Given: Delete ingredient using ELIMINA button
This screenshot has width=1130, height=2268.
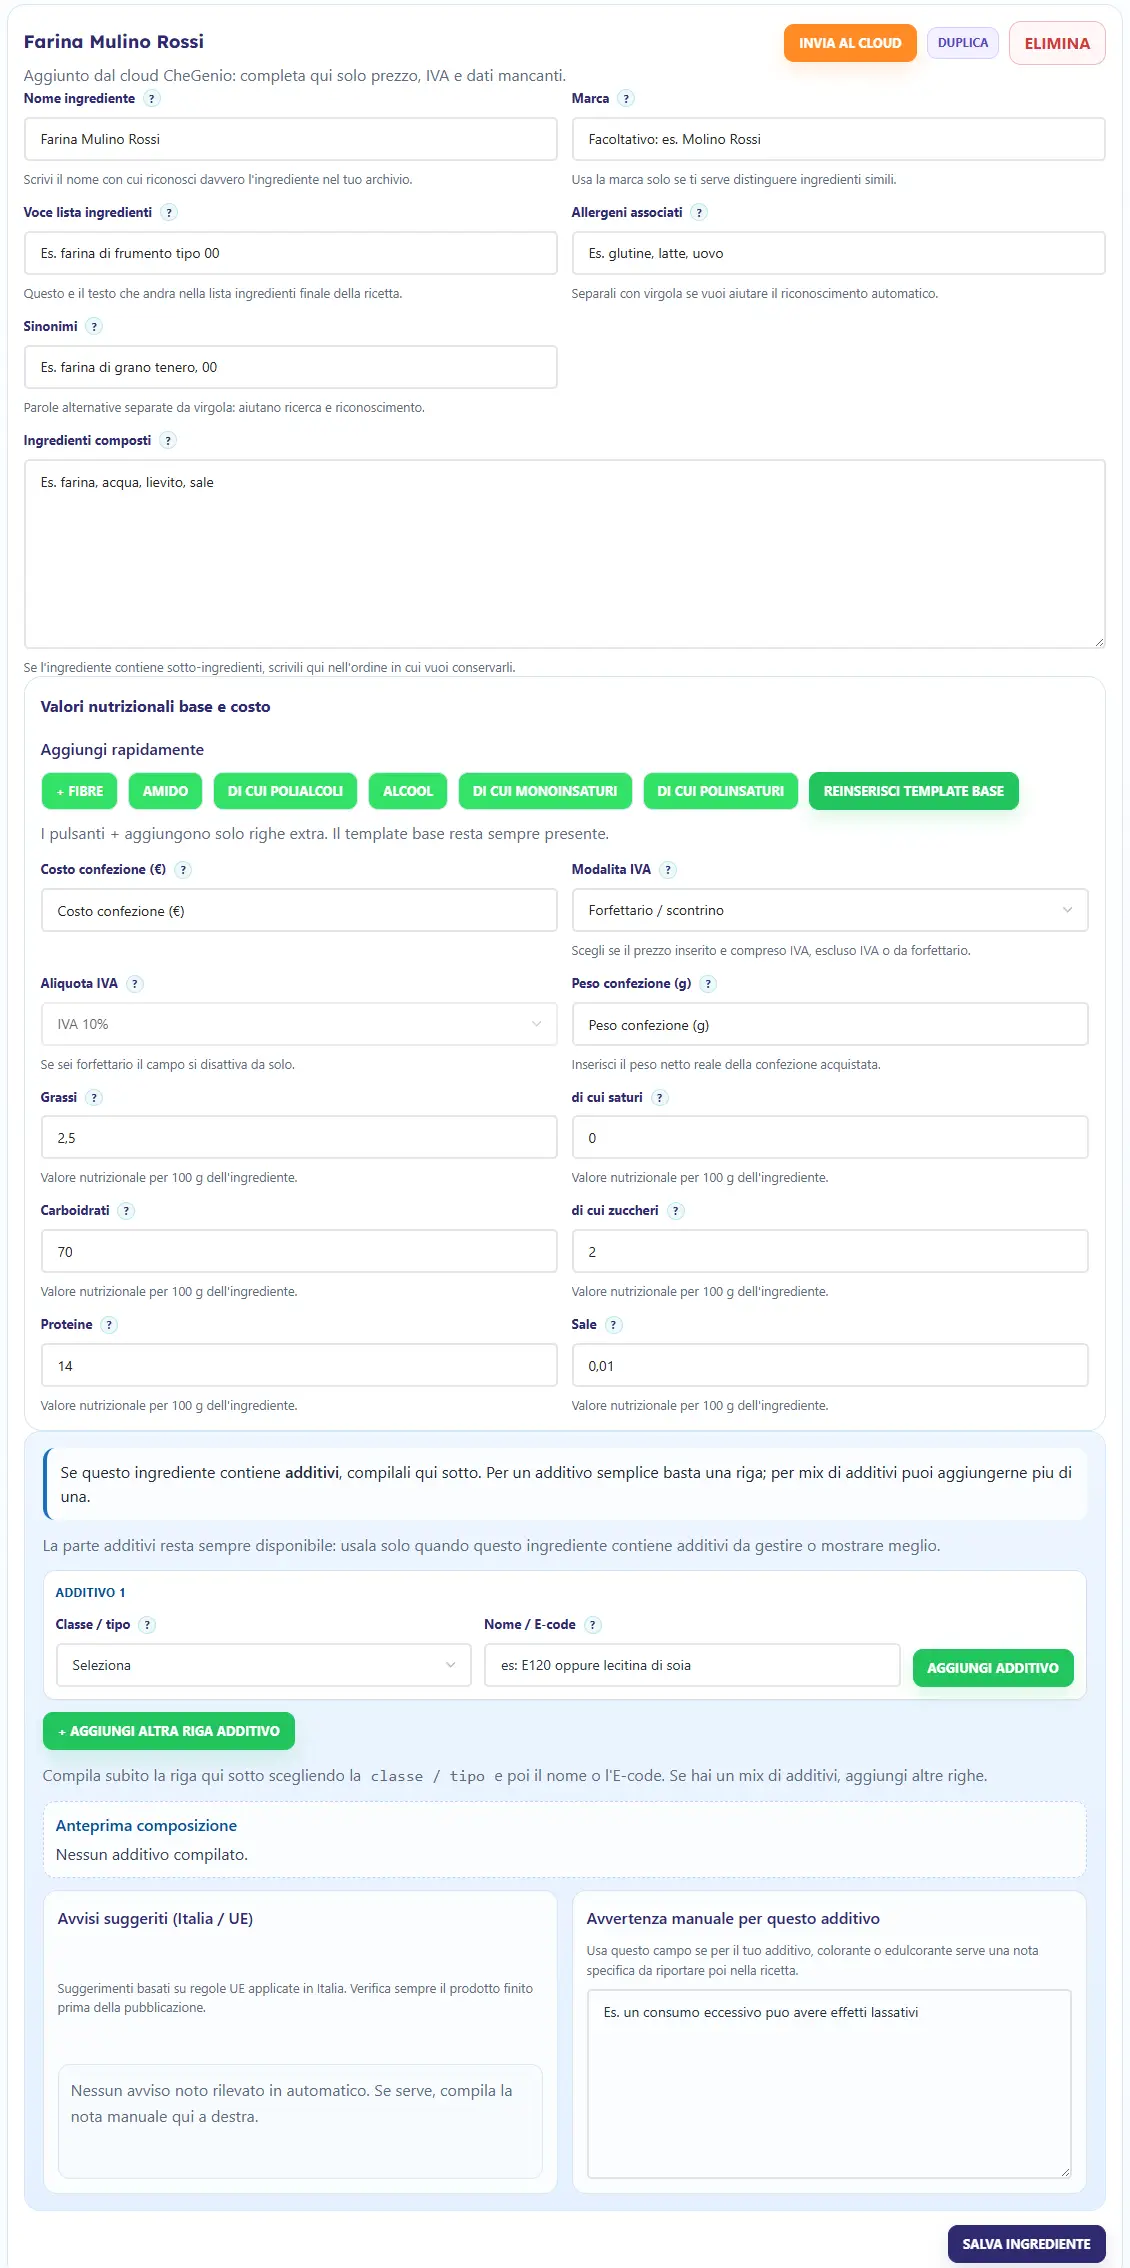Looking at the screenshot, I should (x=1057, y=43).
